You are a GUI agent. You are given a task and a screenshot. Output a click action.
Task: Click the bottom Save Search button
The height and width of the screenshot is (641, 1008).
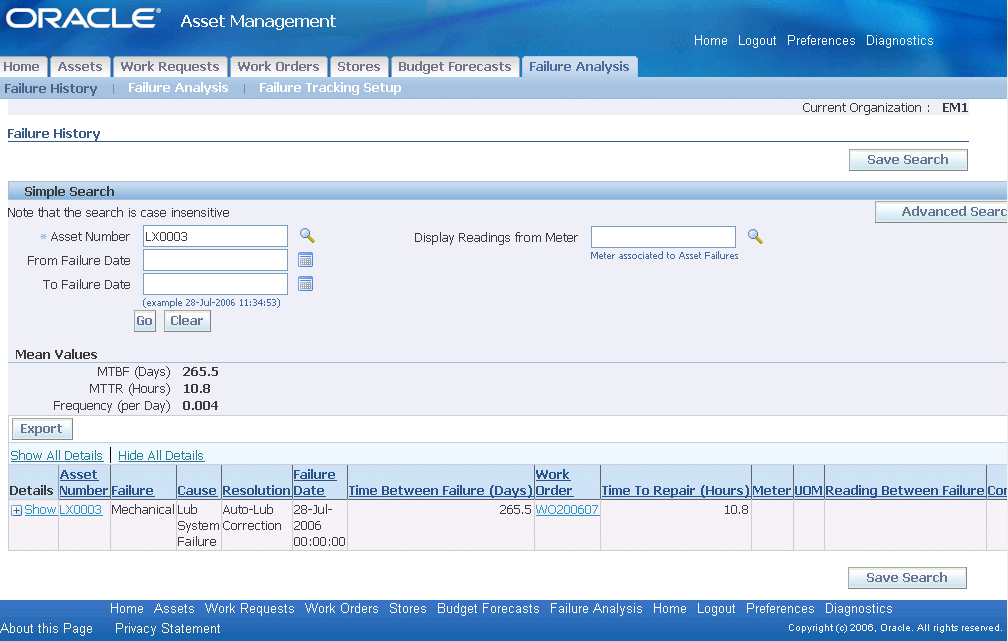pyautogui.click(x=906, y=577)
